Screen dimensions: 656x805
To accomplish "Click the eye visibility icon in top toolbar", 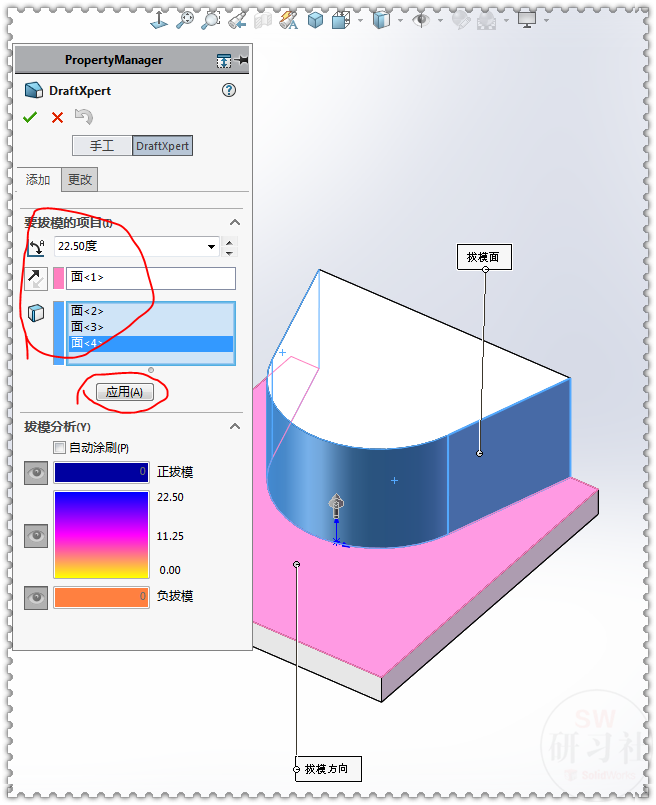I will click(x=421, y=20).
